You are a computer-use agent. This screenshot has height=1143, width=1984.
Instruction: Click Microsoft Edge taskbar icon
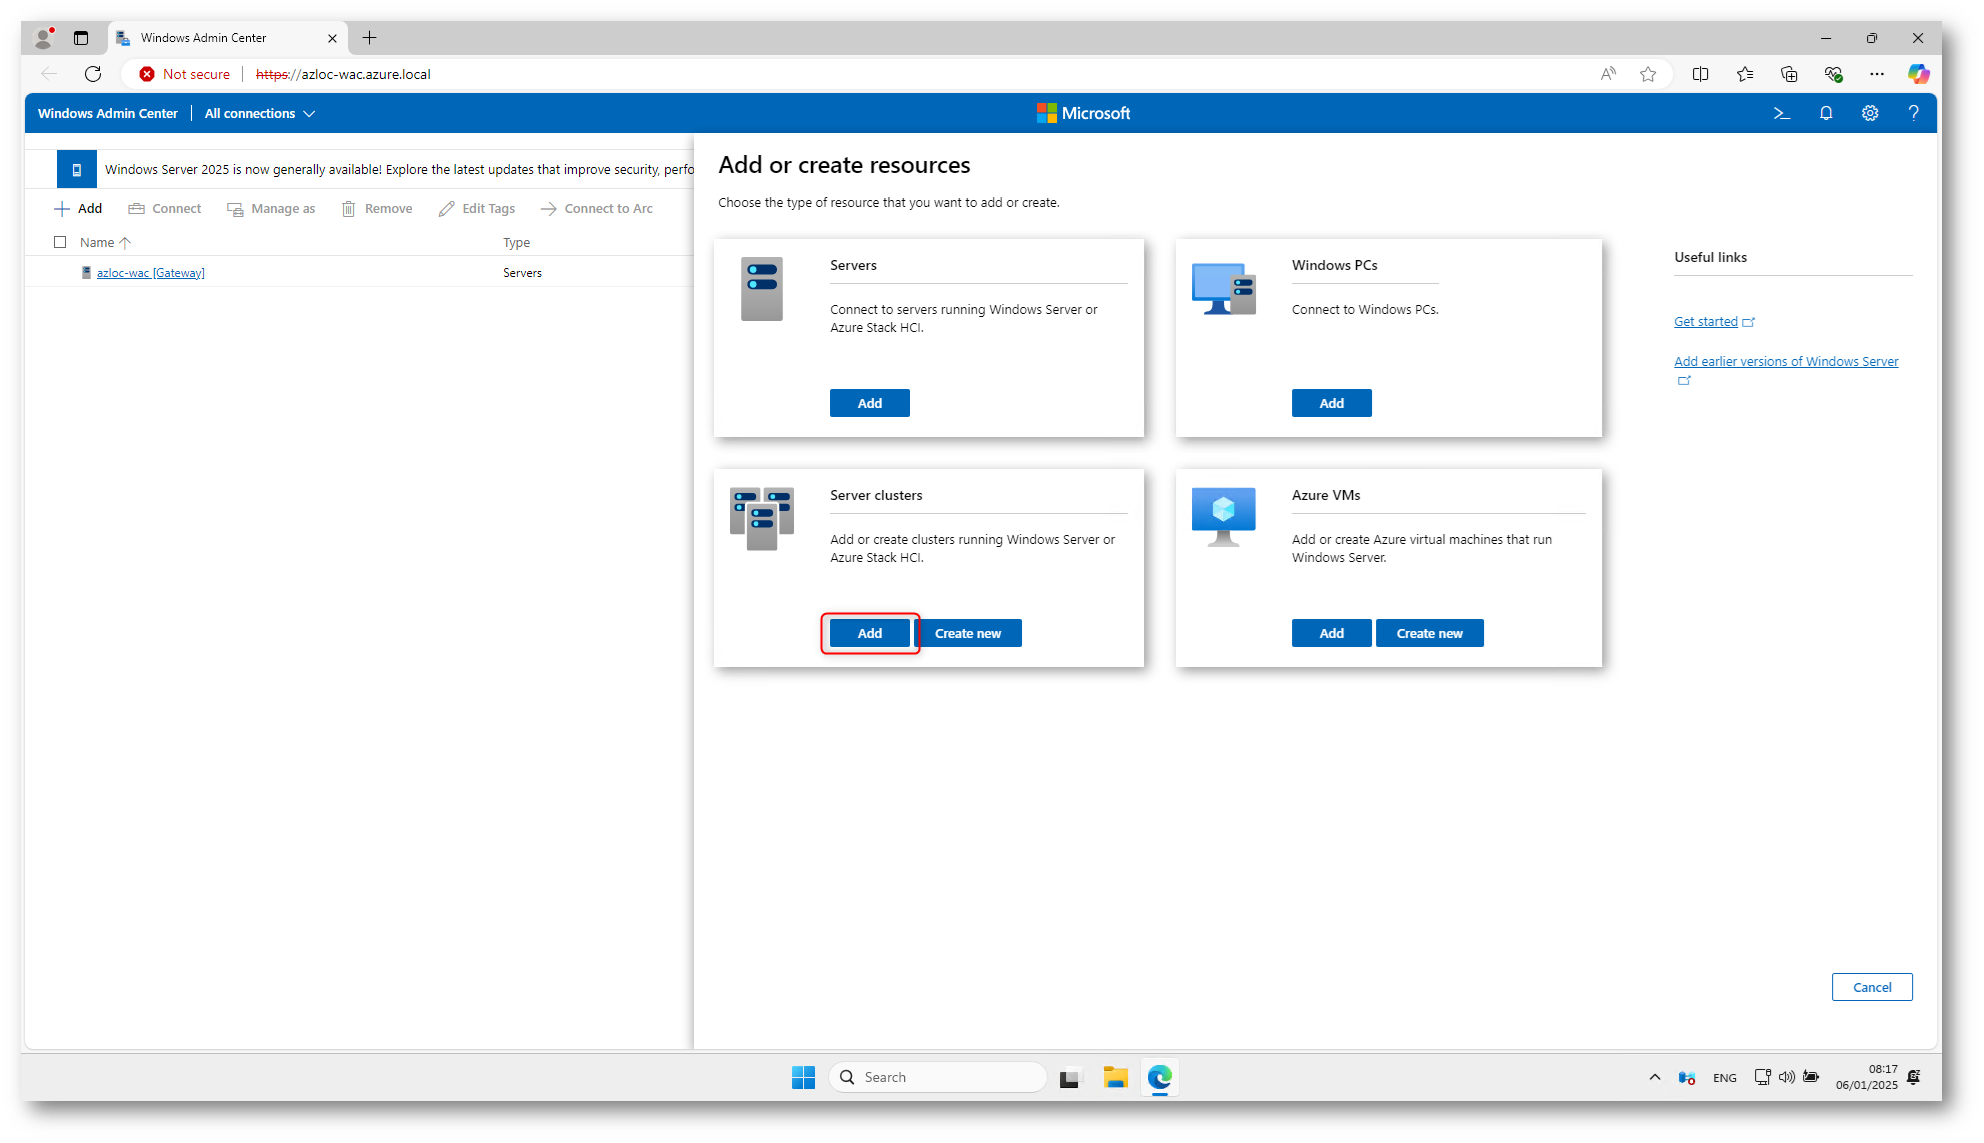point(1159,1077)
